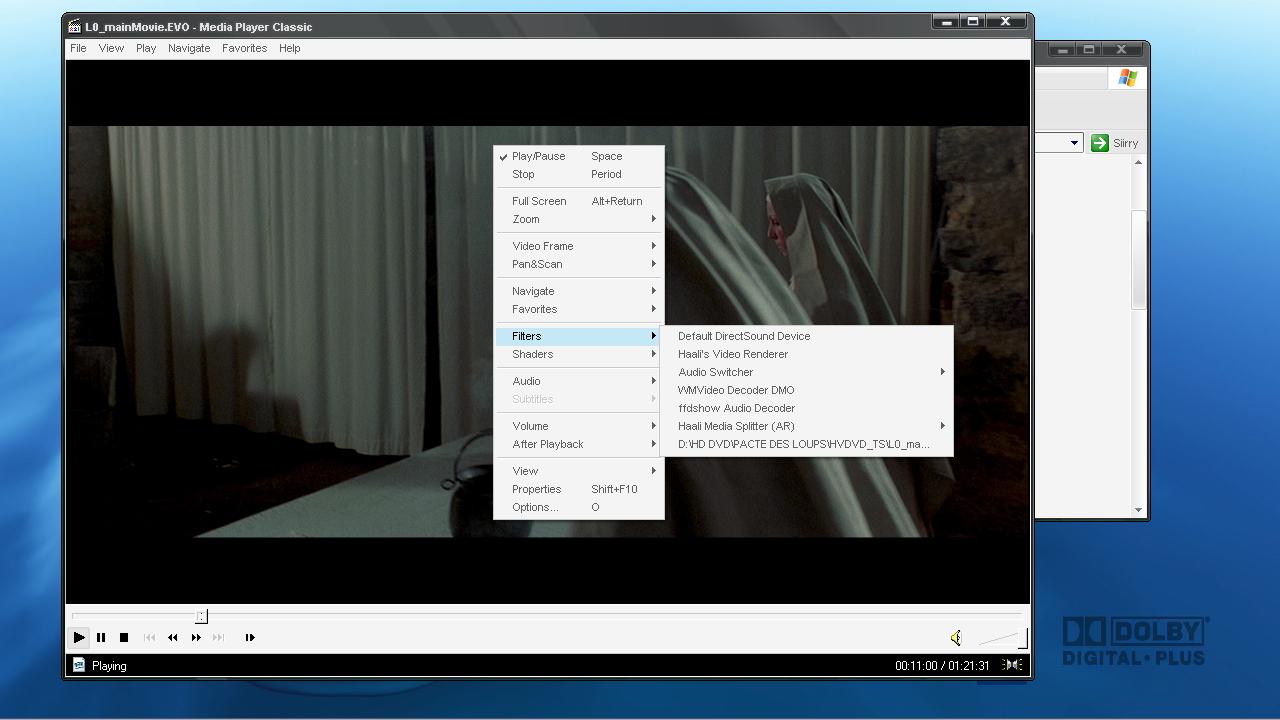1280x720 pixels.
Task: Click the seek bar thumb on the timeline
Action: click(201, 616)
